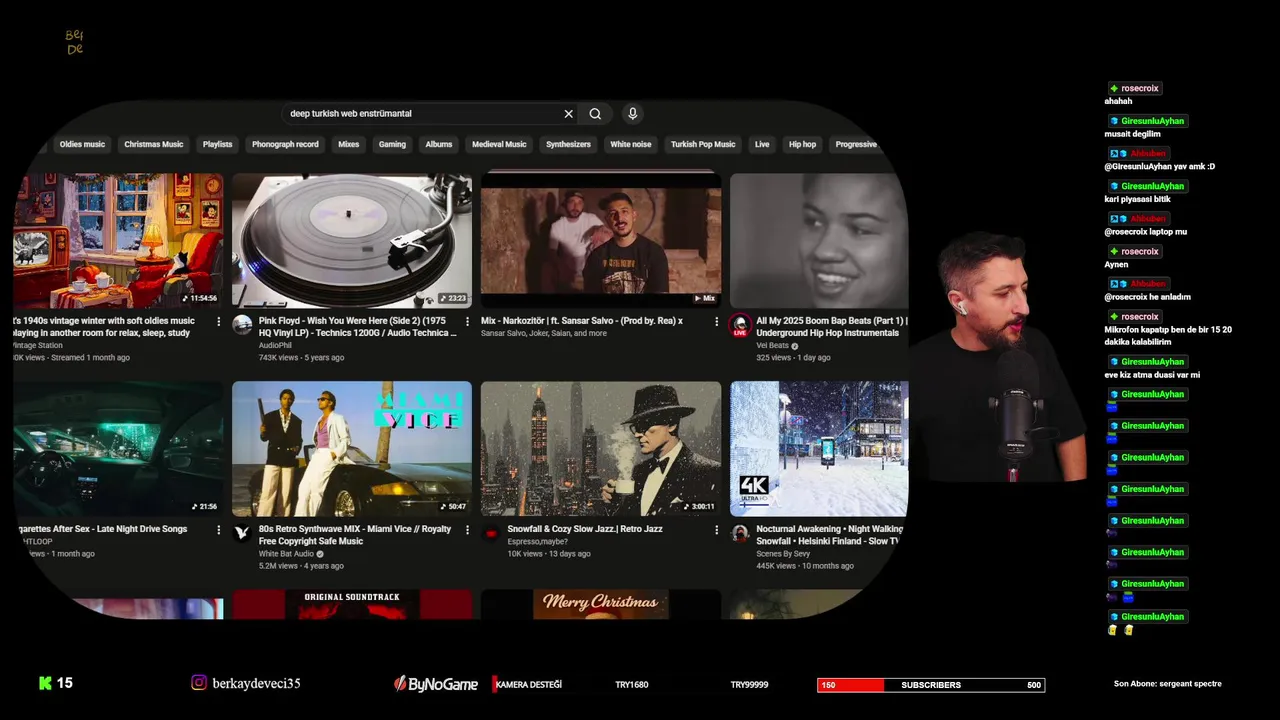Screen dimensions: 1280x720
Task: Open the Narkozitör mix thumbnail
Action: (x=601, y=240)
